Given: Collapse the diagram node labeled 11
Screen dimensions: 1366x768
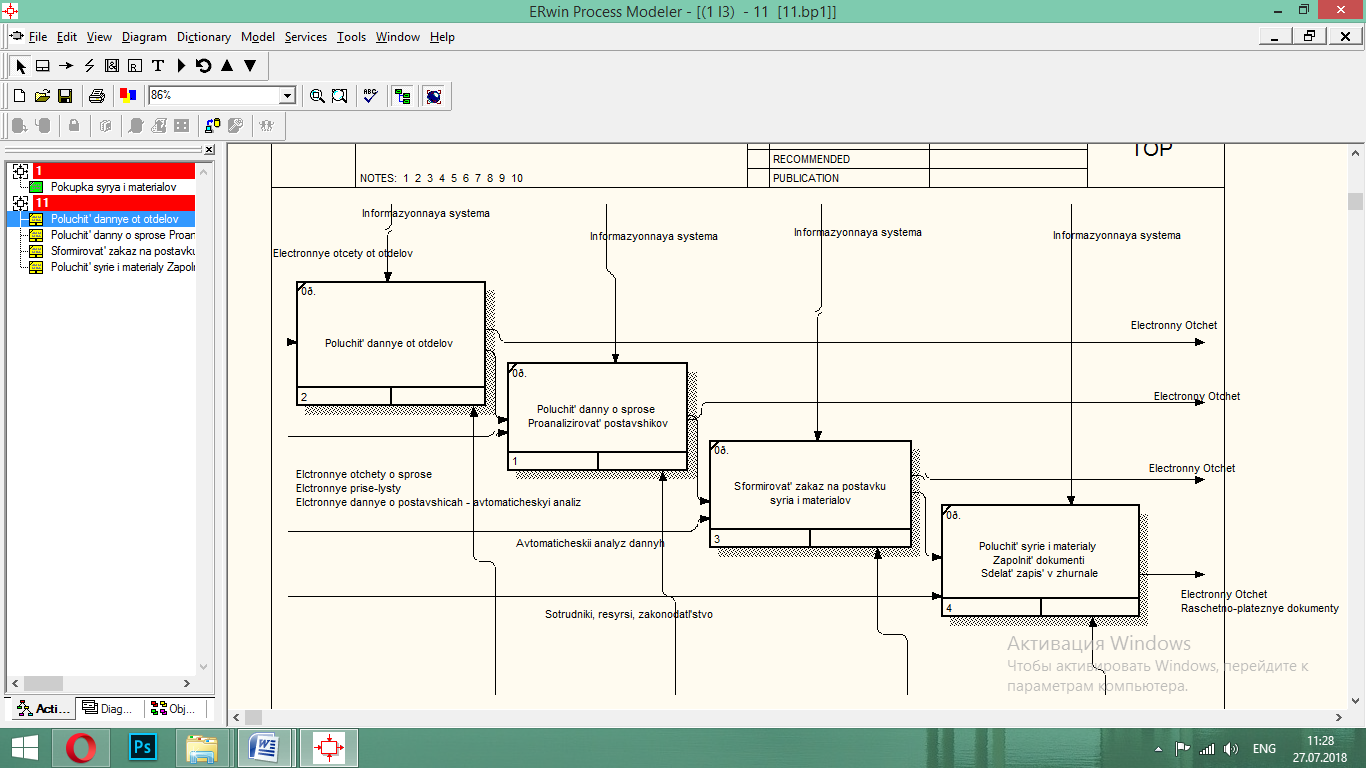Looking at the screenshot, I should point(20,203).
